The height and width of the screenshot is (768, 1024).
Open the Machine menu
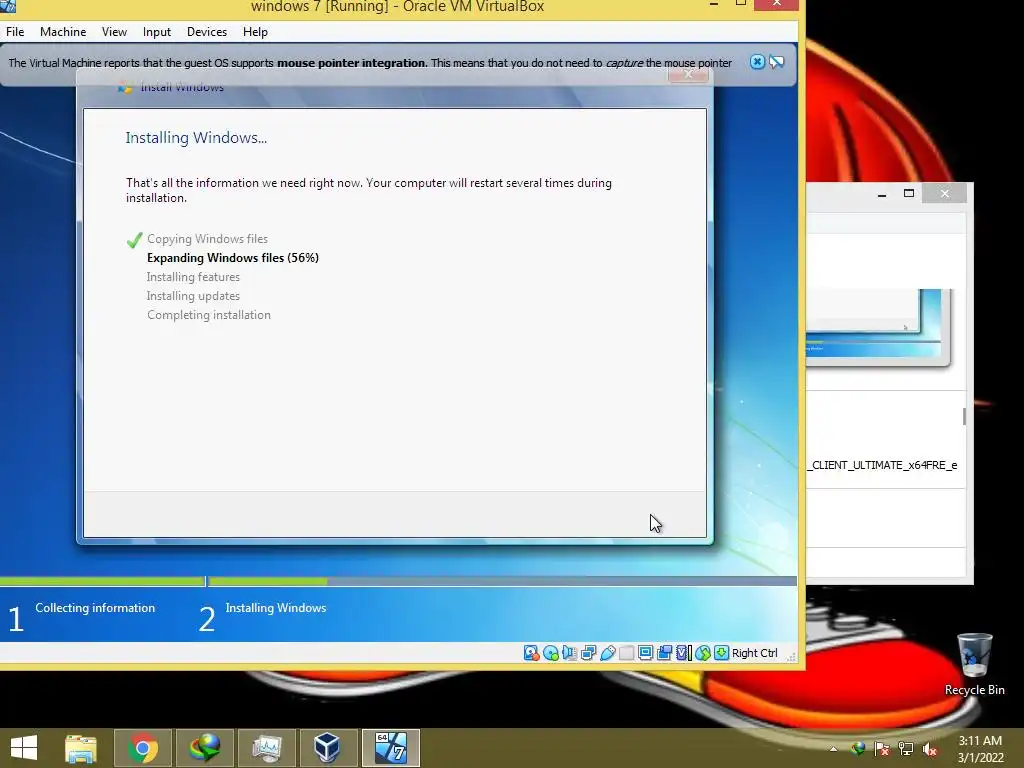point(63,31)
